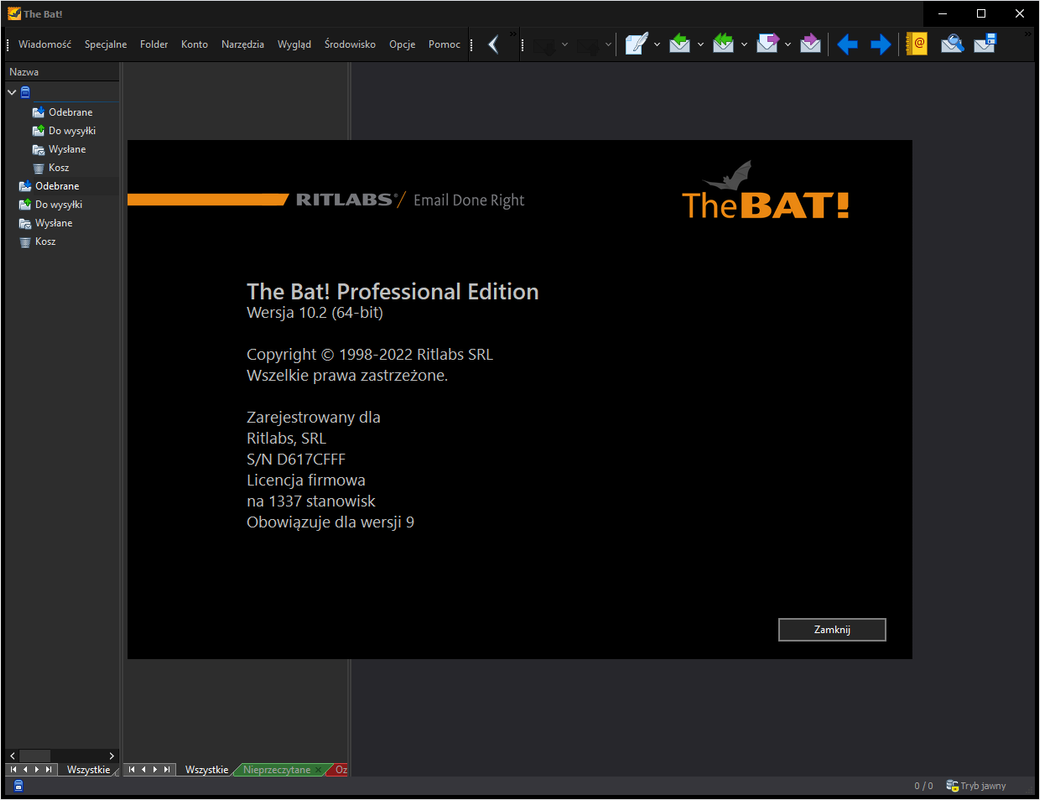This screenshot has width=1040, height=800.
Task: Click the new message quill icon
Action: point(636,44)
